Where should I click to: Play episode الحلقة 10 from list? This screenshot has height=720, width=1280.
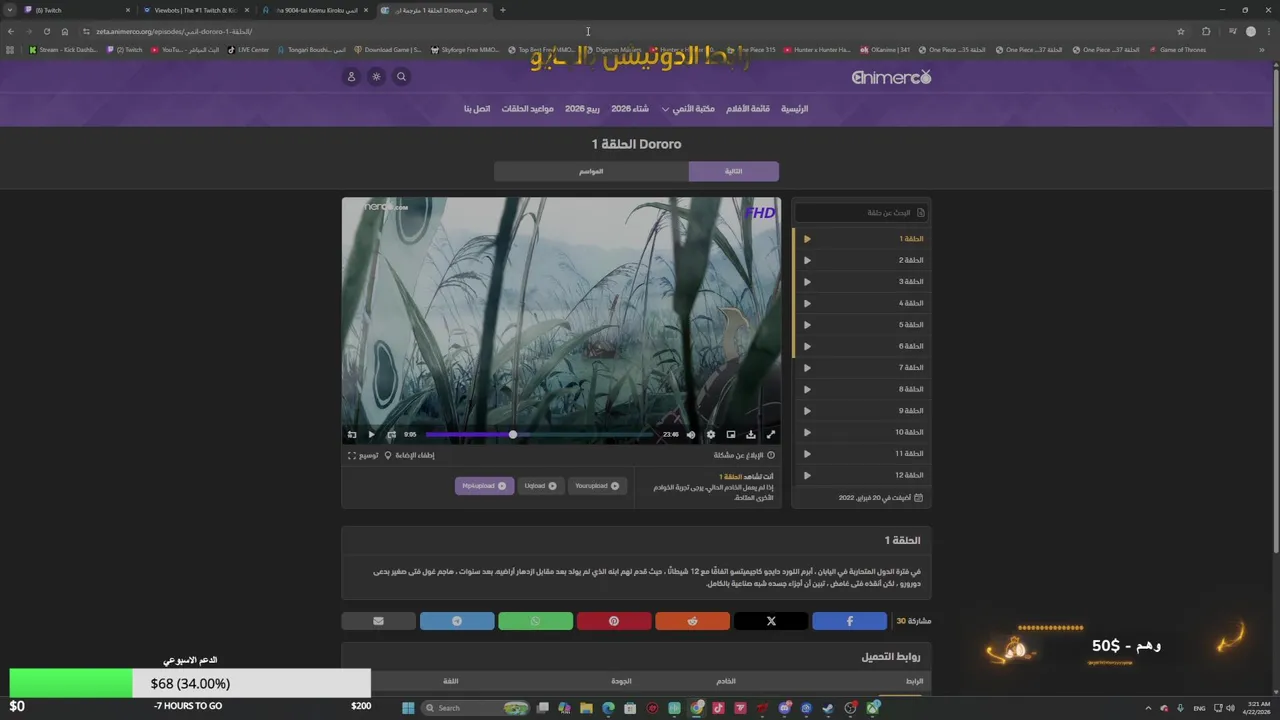862,432
